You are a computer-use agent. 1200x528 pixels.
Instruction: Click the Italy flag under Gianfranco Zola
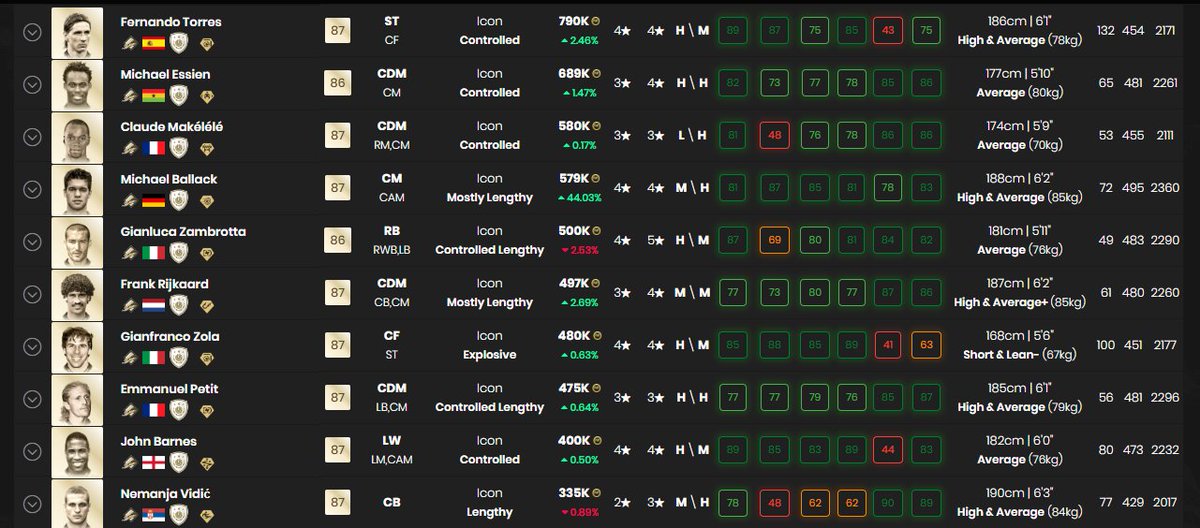[x=153, y=358]
